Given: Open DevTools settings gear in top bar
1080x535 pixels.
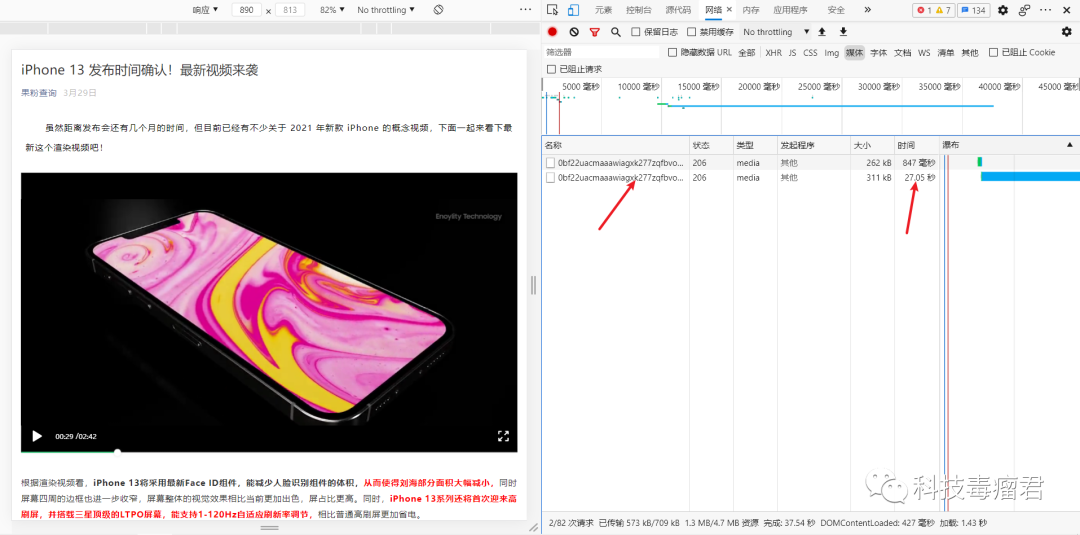Looking at the screenshot, I should (1003, 10).
